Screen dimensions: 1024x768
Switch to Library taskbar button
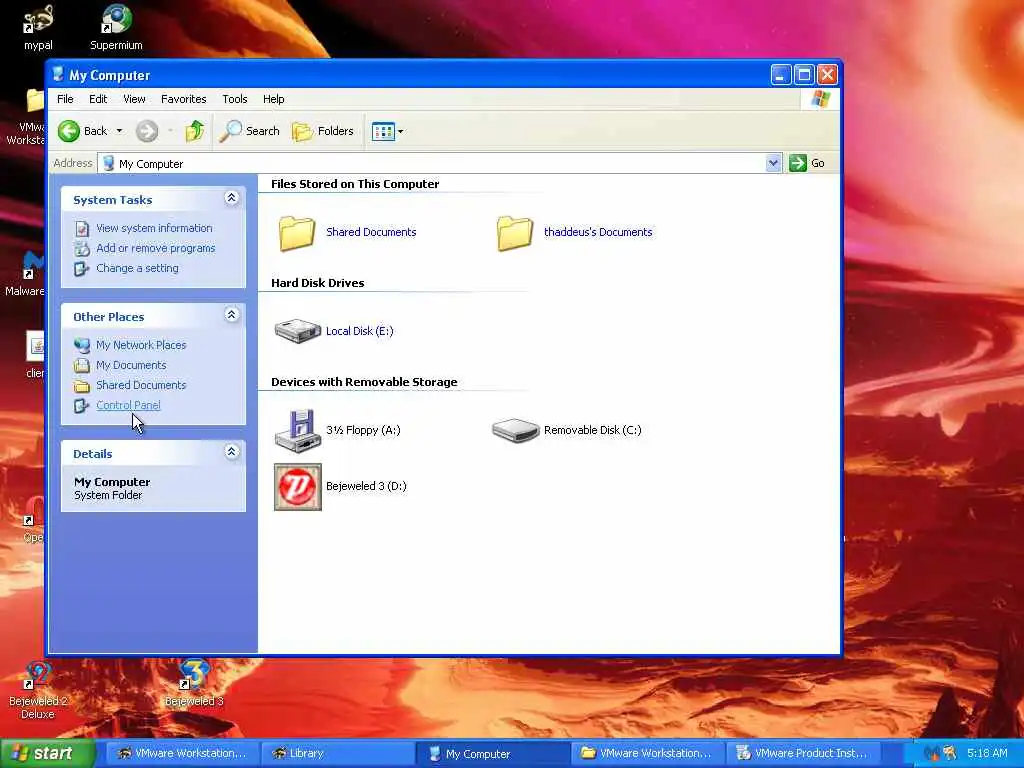point(337,754)
